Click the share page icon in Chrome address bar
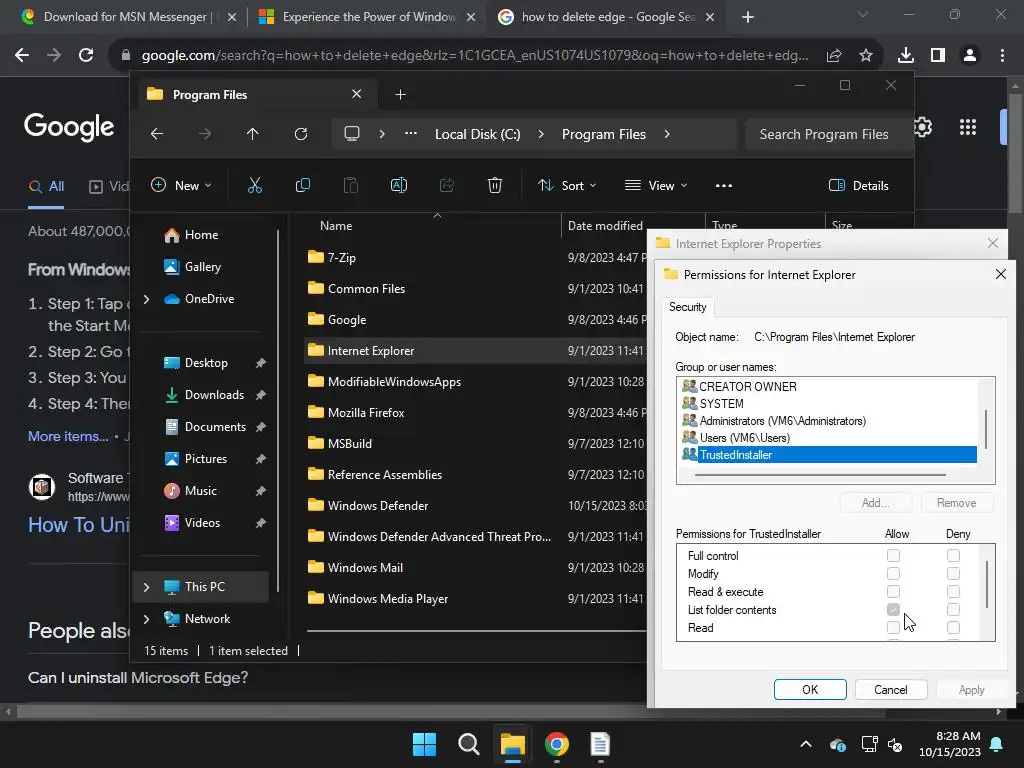The width and height of the screenshot is (1024, 768). coord(834,56)
